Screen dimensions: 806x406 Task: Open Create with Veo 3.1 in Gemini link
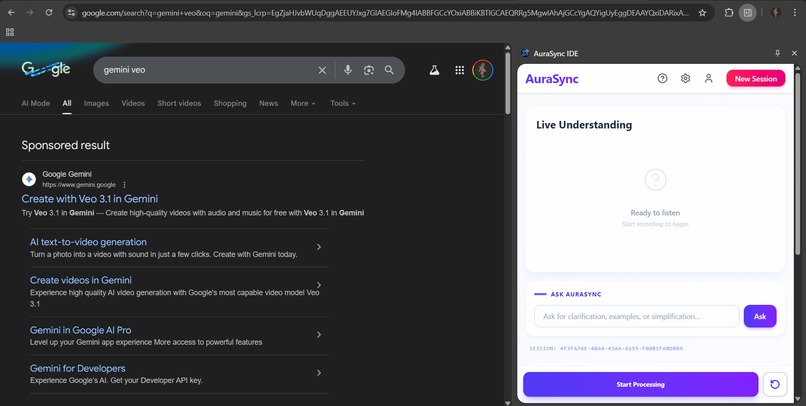(90, 199)
